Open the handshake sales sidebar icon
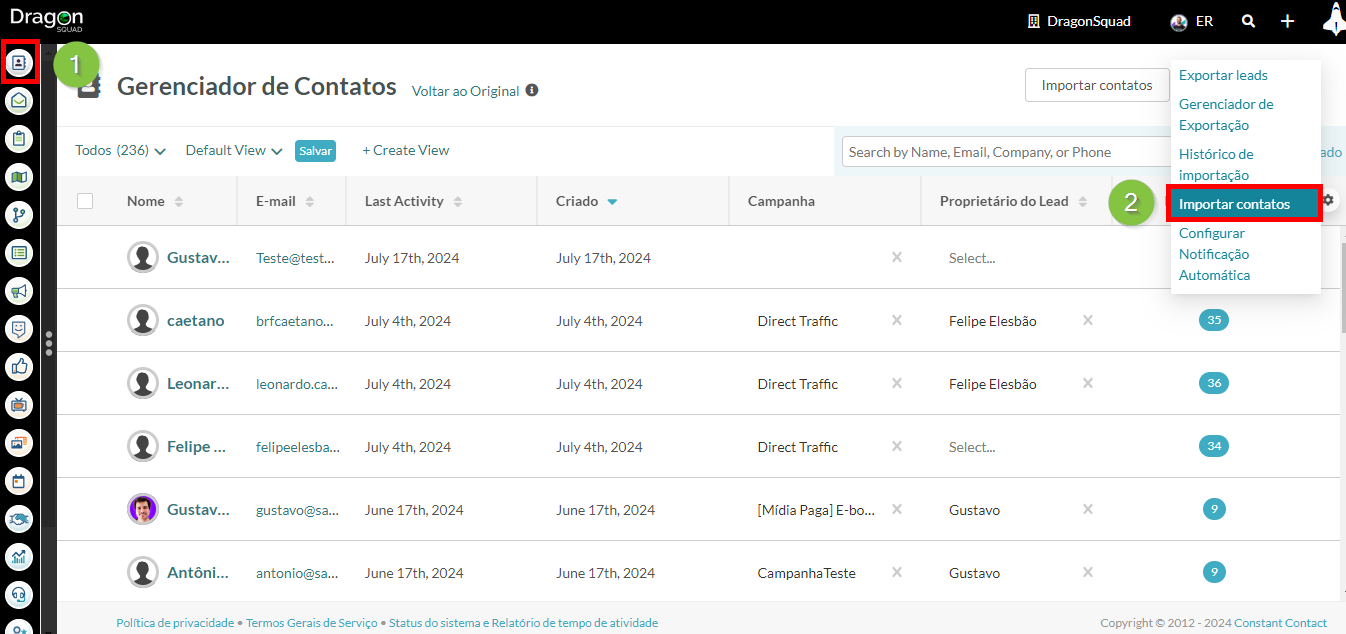1346x634 pixels. [x=19, y=519]
